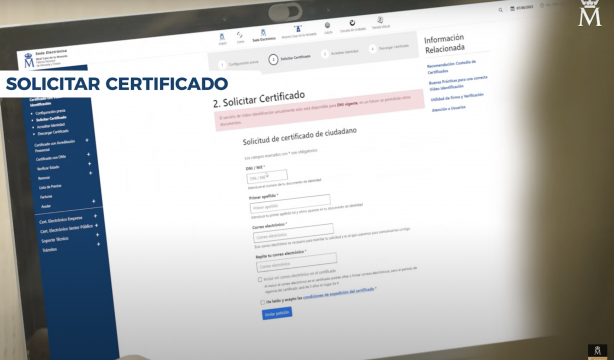Screen dimensions: 614x360
Task: Expand Certificado con Acreditación Presencial plus sign
Action: [87, 140]
